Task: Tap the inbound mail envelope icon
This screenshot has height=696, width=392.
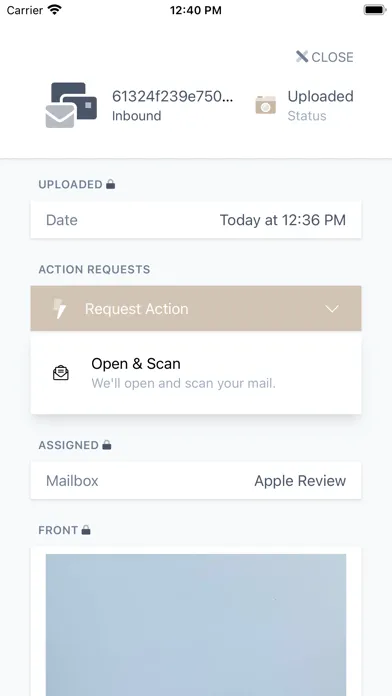Action: [x=71, y=105]
